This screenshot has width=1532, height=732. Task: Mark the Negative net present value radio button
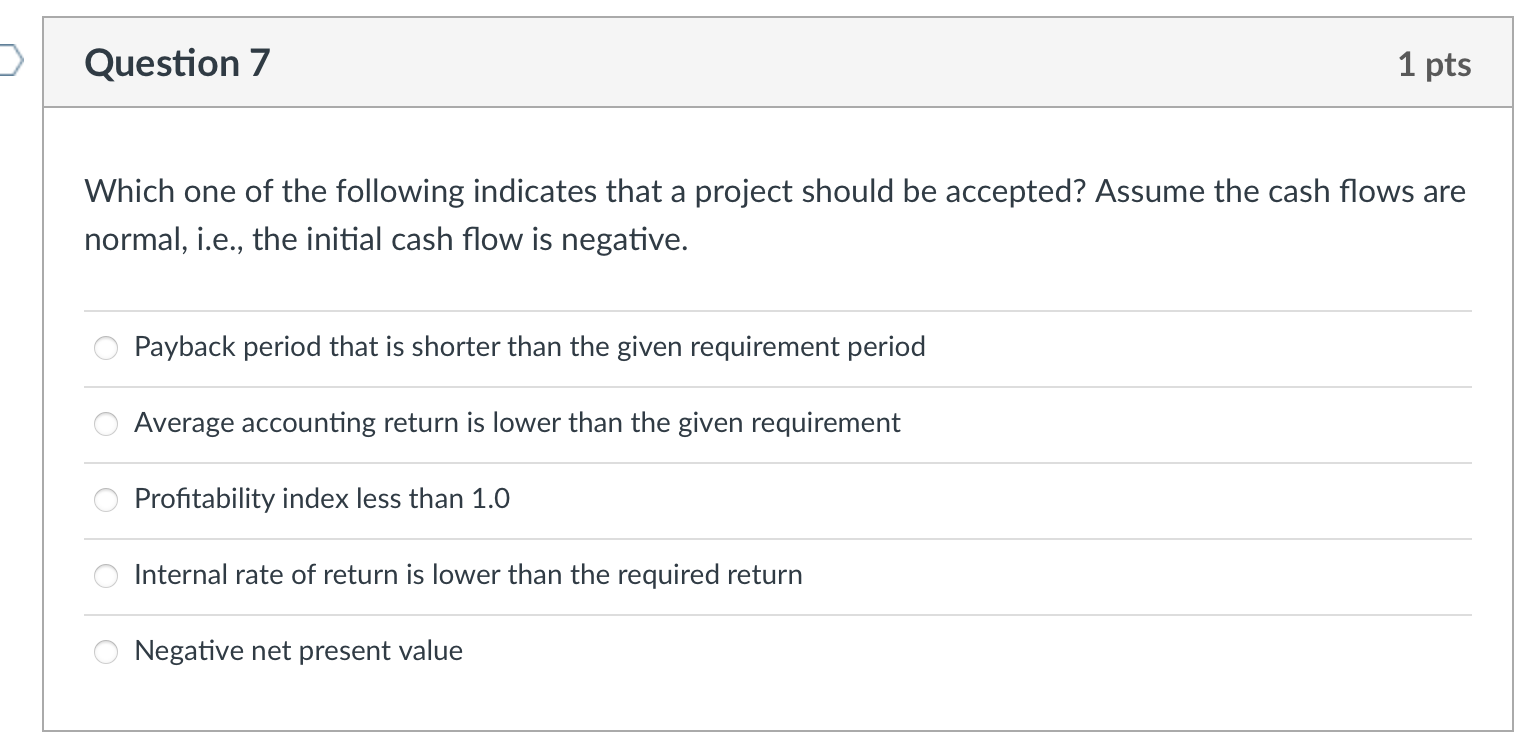pos(106,652)
